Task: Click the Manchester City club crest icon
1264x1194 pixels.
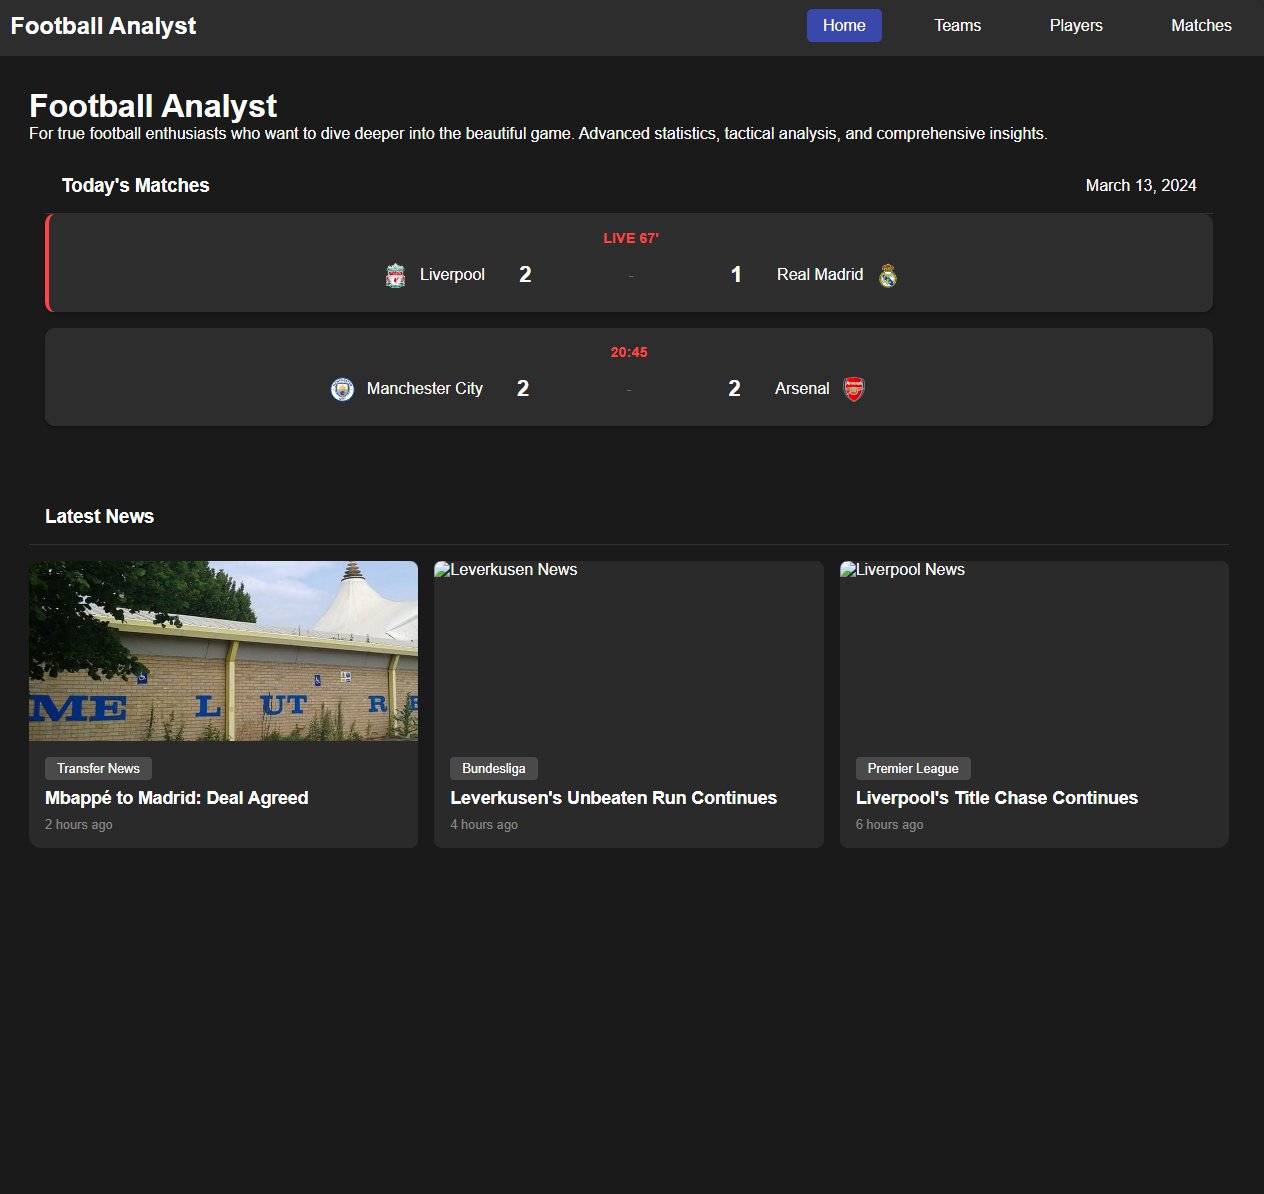Action: point(342,389)
